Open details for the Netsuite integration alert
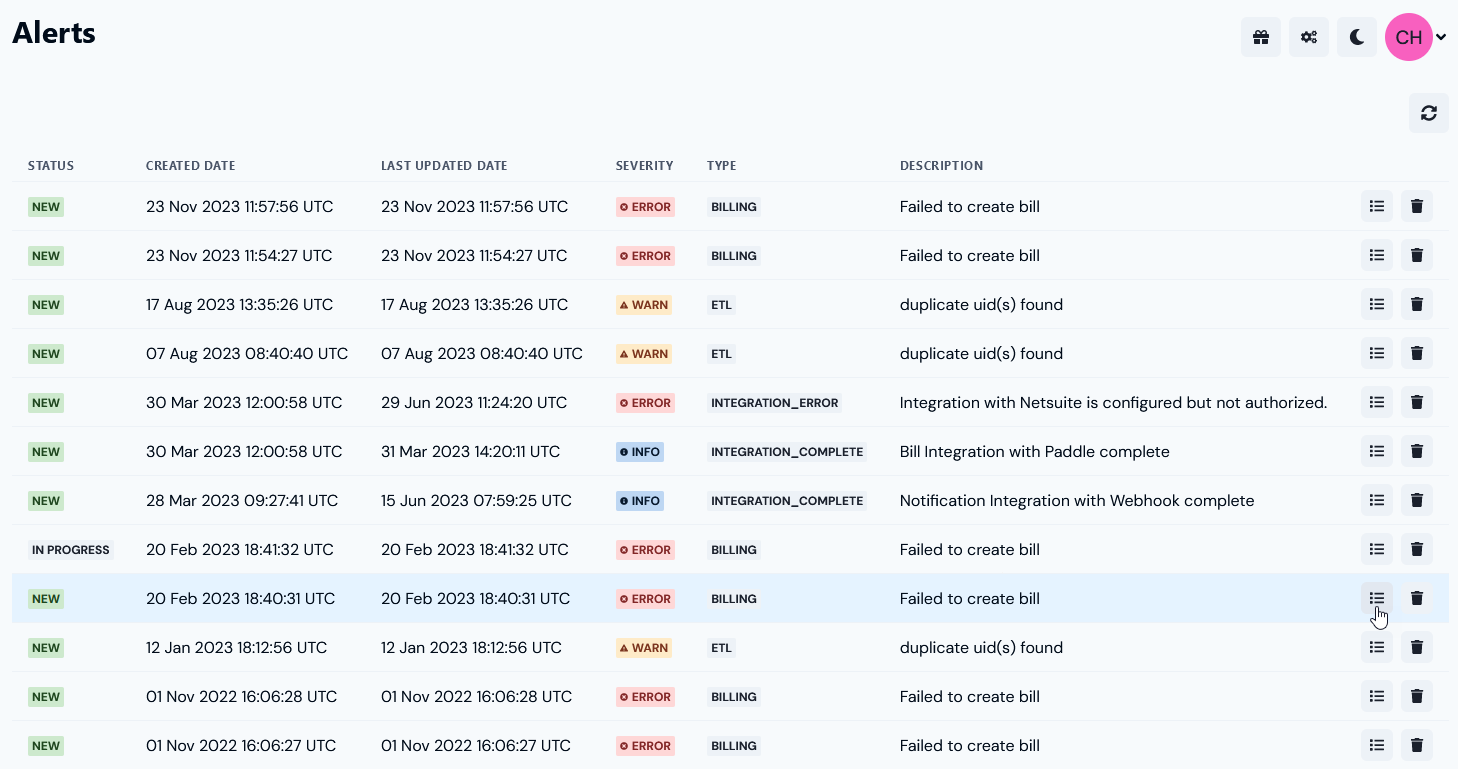The image size is (1458, 769). click(1376, 402)
